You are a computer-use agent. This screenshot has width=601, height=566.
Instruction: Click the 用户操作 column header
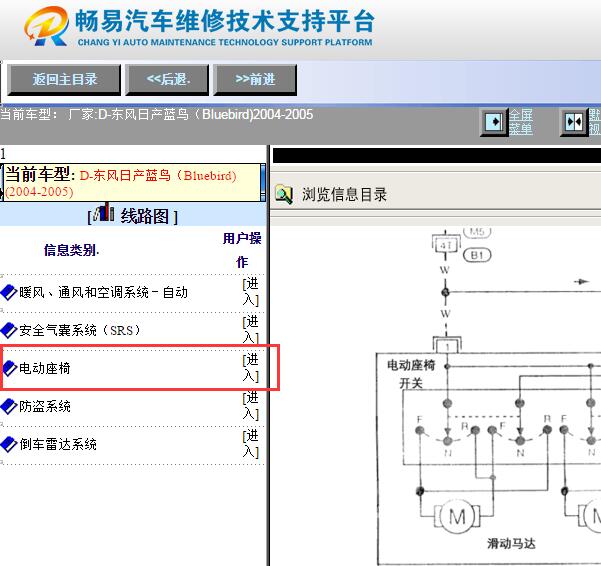[x=242, y=250]
